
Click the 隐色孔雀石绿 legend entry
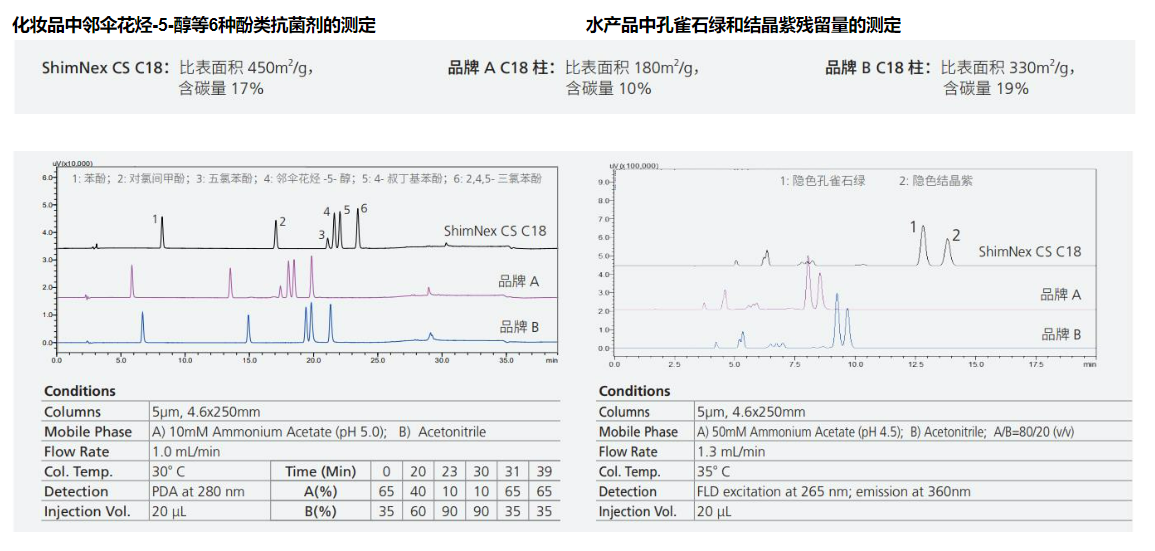(822, 181)
